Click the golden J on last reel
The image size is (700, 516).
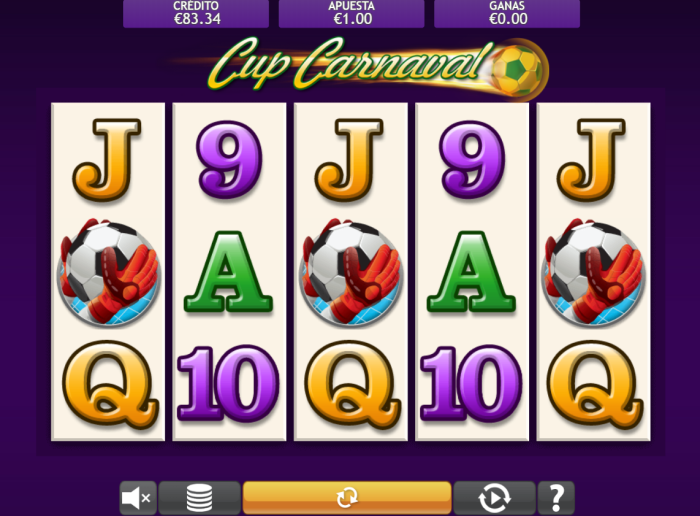pos(592,160)
